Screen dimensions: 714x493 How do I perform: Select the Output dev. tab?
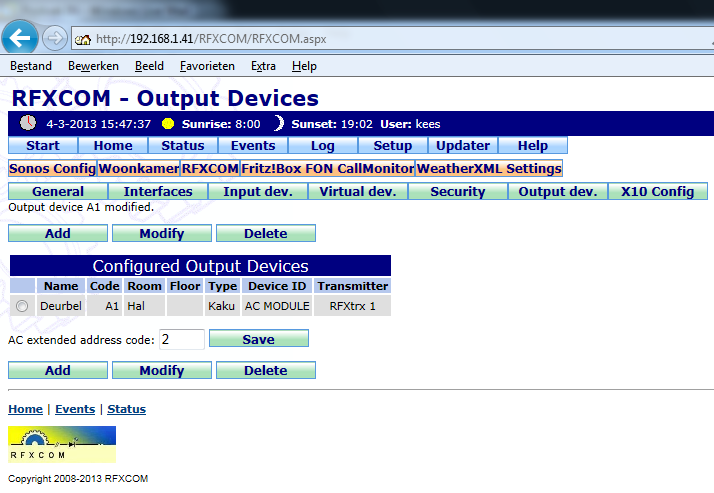coord(558,191)
